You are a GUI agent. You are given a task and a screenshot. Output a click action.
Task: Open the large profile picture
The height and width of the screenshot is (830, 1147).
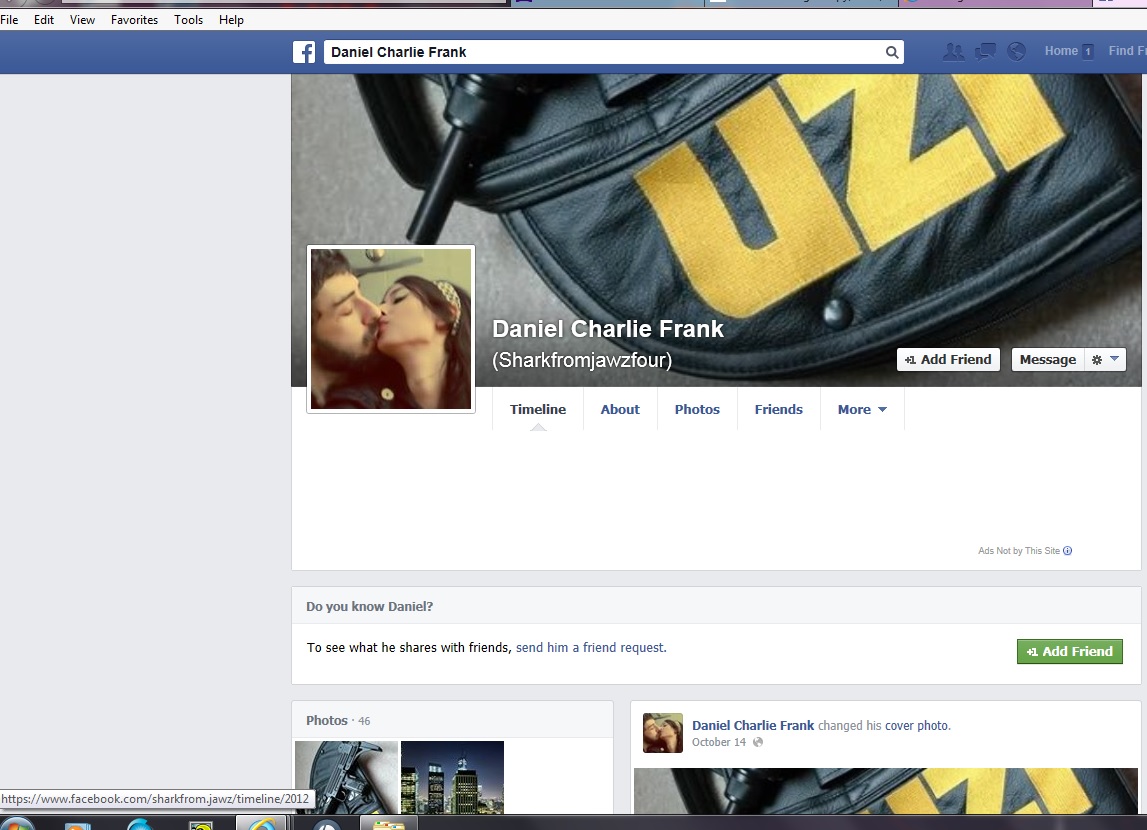coord(391,329)
